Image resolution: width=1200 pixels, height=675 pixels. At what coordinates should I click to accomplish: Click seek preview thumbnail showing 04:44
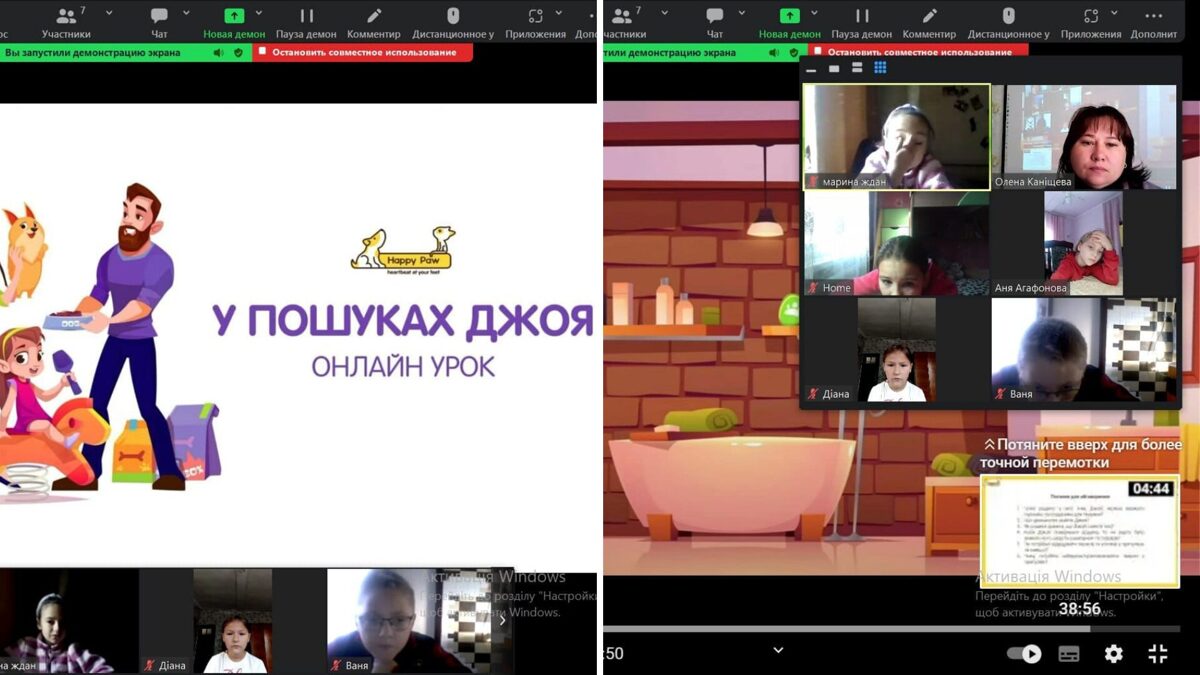1079,532
